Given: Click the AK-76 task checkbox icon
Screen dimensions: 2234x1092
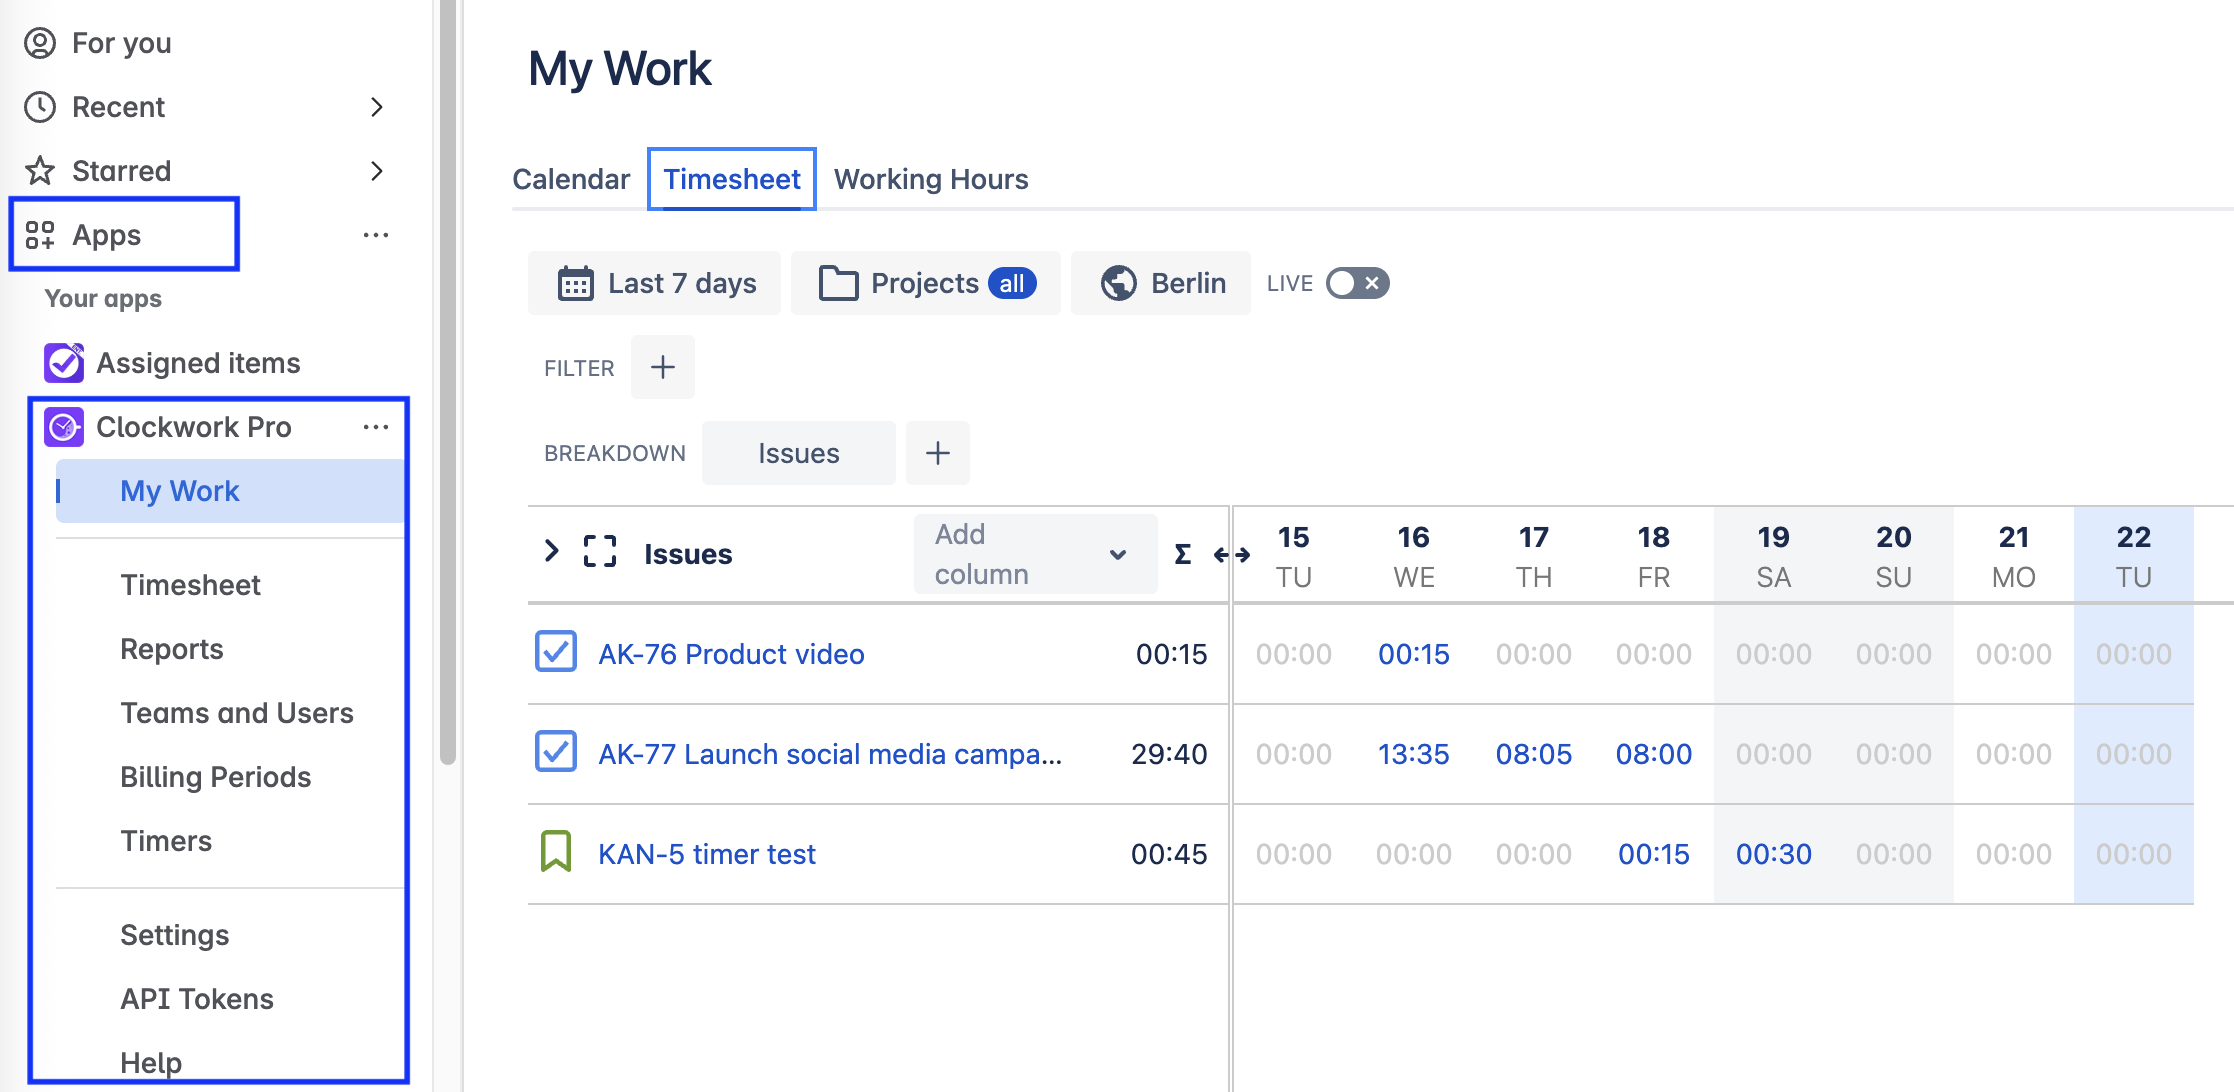Looking at the screenshot, I should (x=556, y=652).
